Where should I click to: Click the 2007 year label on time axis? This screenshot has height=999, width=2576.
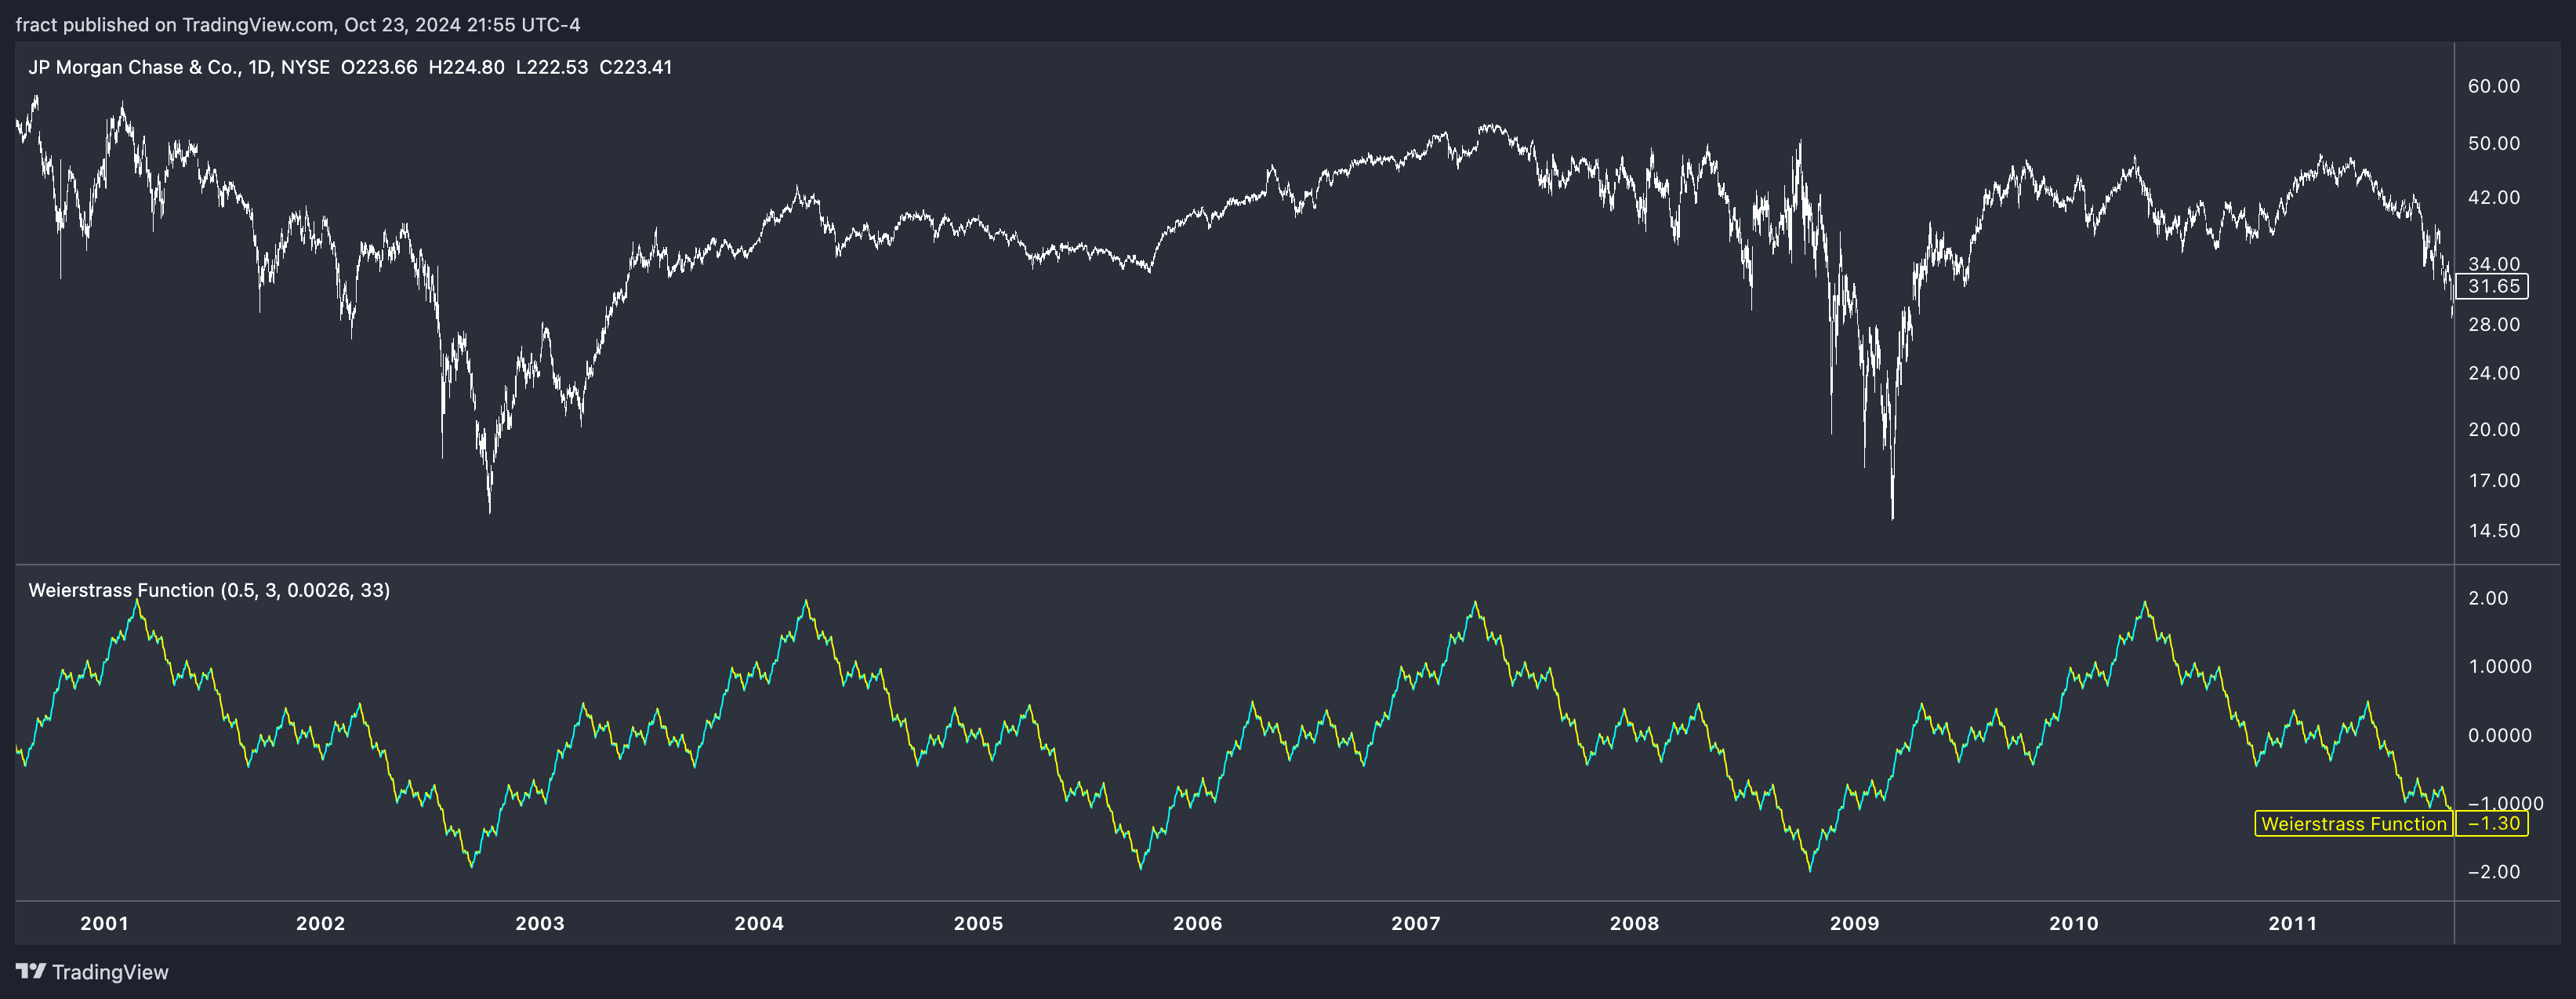point(1416,923)
